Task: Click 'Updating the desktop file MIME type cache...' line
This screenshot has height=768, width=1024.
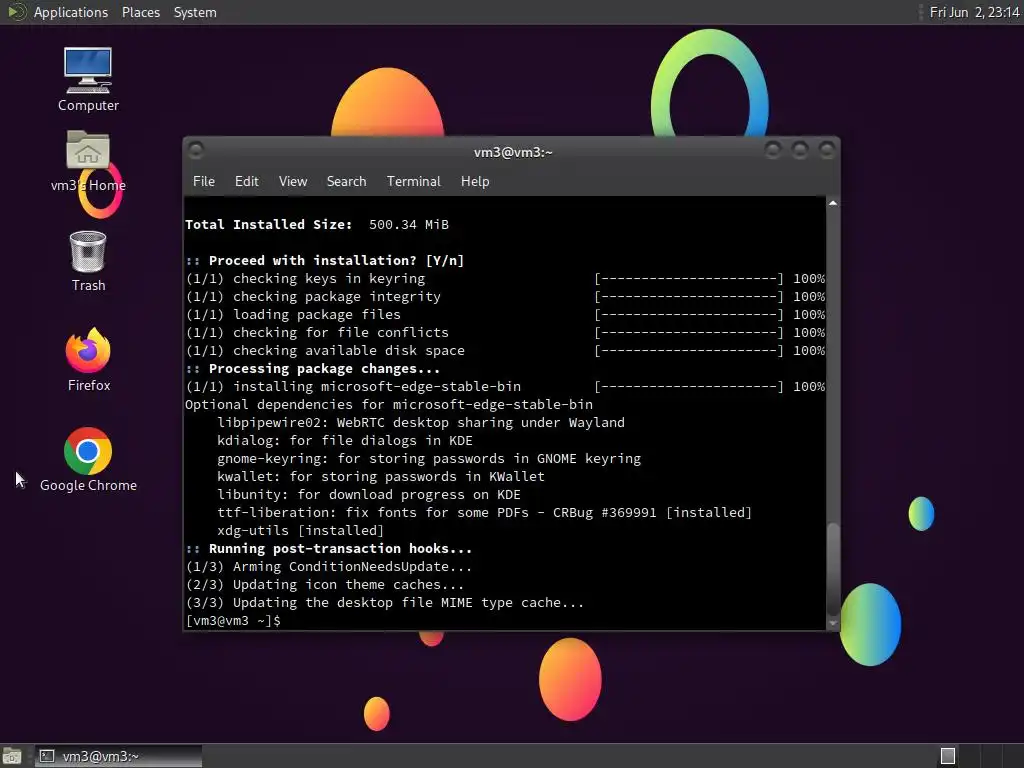Action: pyautogui.click(x=385, y=603)
